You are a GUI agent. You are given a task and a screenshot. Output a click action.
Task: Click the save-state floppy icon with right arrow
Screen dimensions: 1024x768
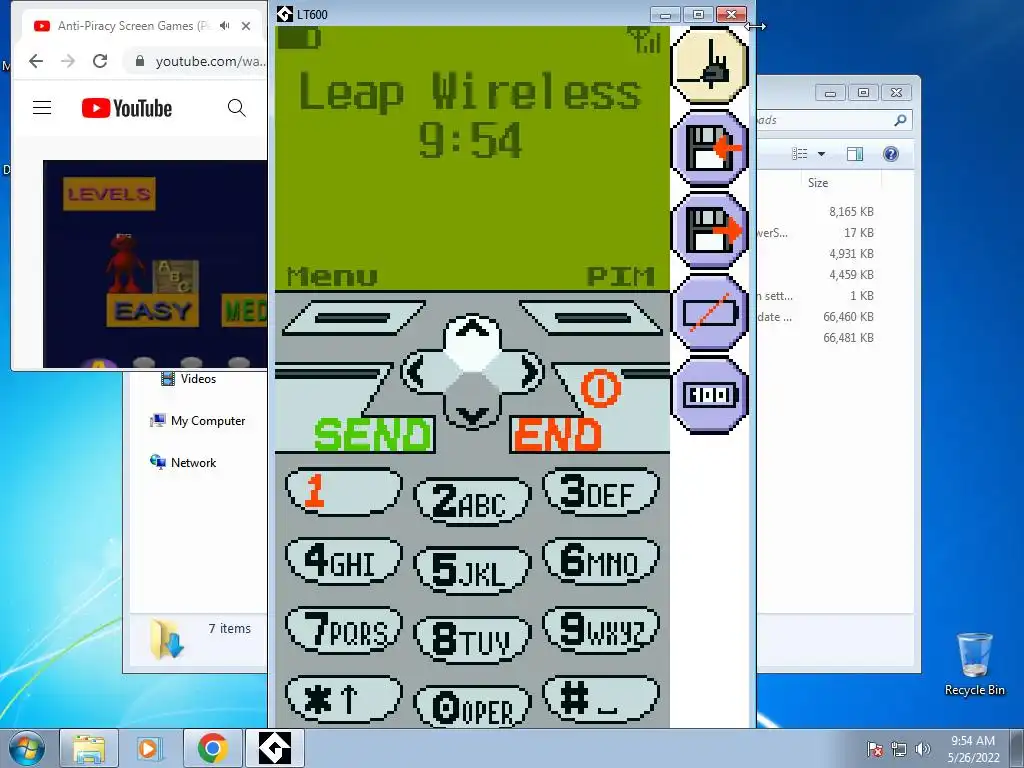[x=710, y=231]
